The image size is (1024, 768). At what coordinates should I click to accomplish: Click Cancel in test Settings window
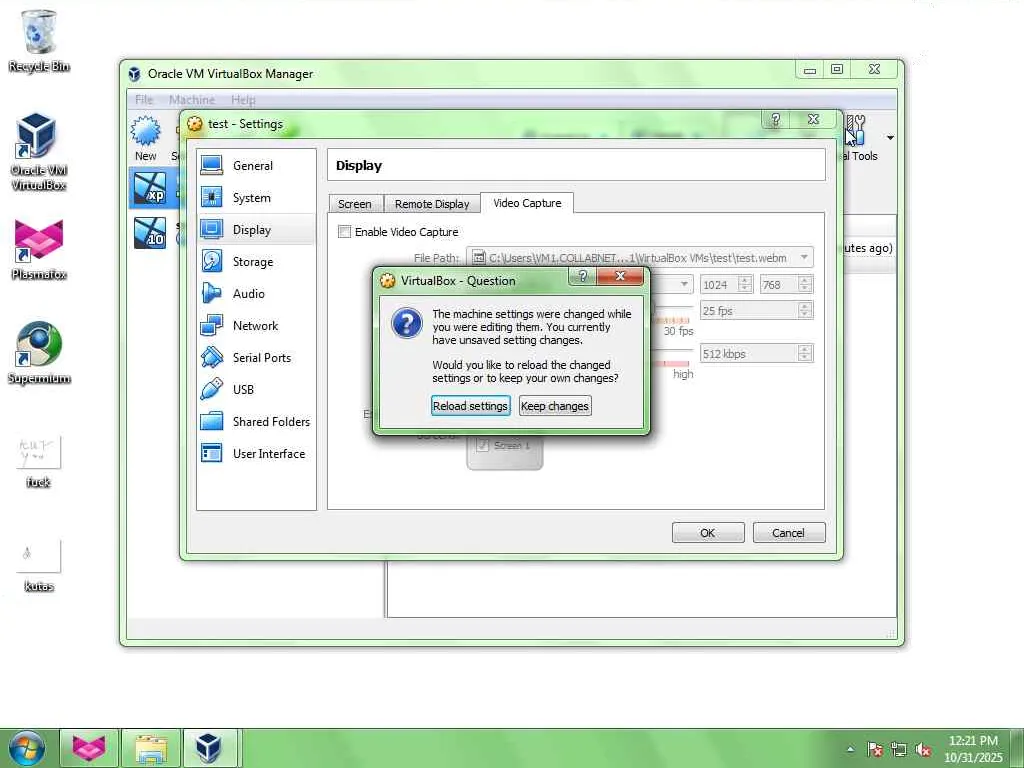pyautogui.click(x=789, y=533)
